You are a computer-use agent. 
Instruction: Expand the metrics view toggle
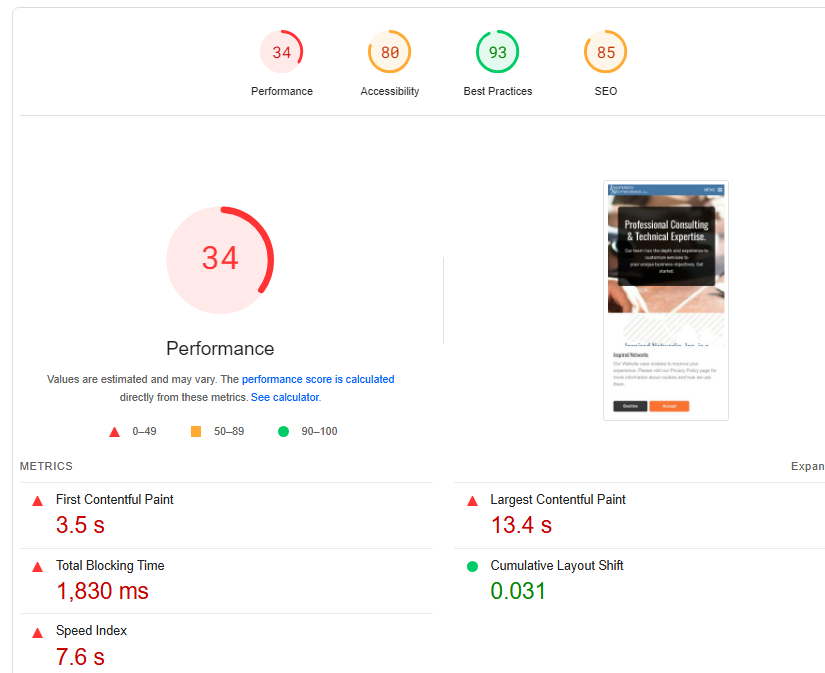[x=808, y=466]
